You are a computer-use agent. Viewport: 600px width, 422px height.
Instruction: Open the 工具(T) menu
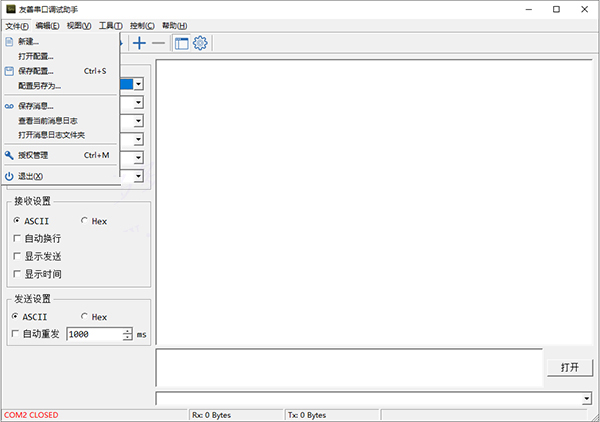tap(111, 26)
